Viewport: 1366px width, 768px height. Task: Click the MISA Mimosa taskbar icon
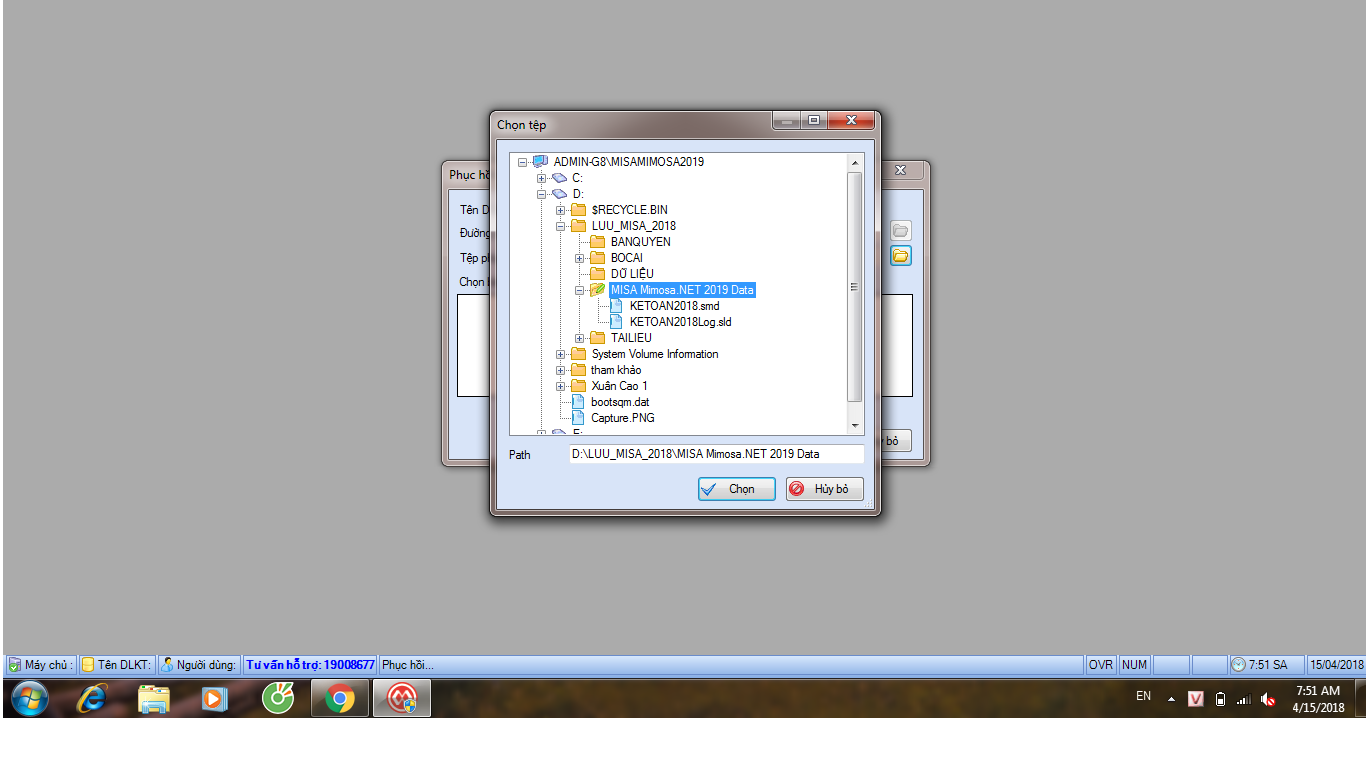pyautogui.click(x=402, y=698)
